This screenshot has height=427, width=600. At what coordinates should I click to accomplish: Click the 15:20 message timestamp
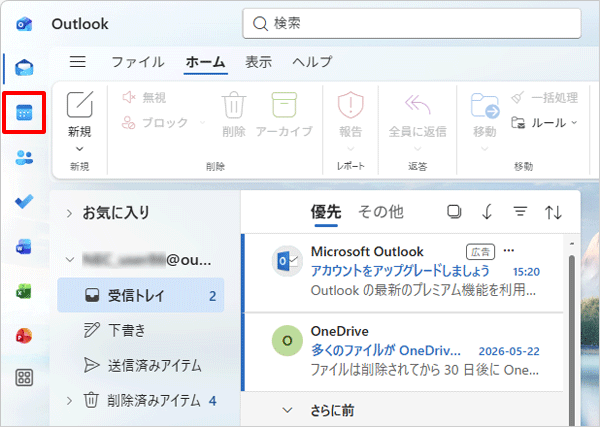tap(526, 272)
